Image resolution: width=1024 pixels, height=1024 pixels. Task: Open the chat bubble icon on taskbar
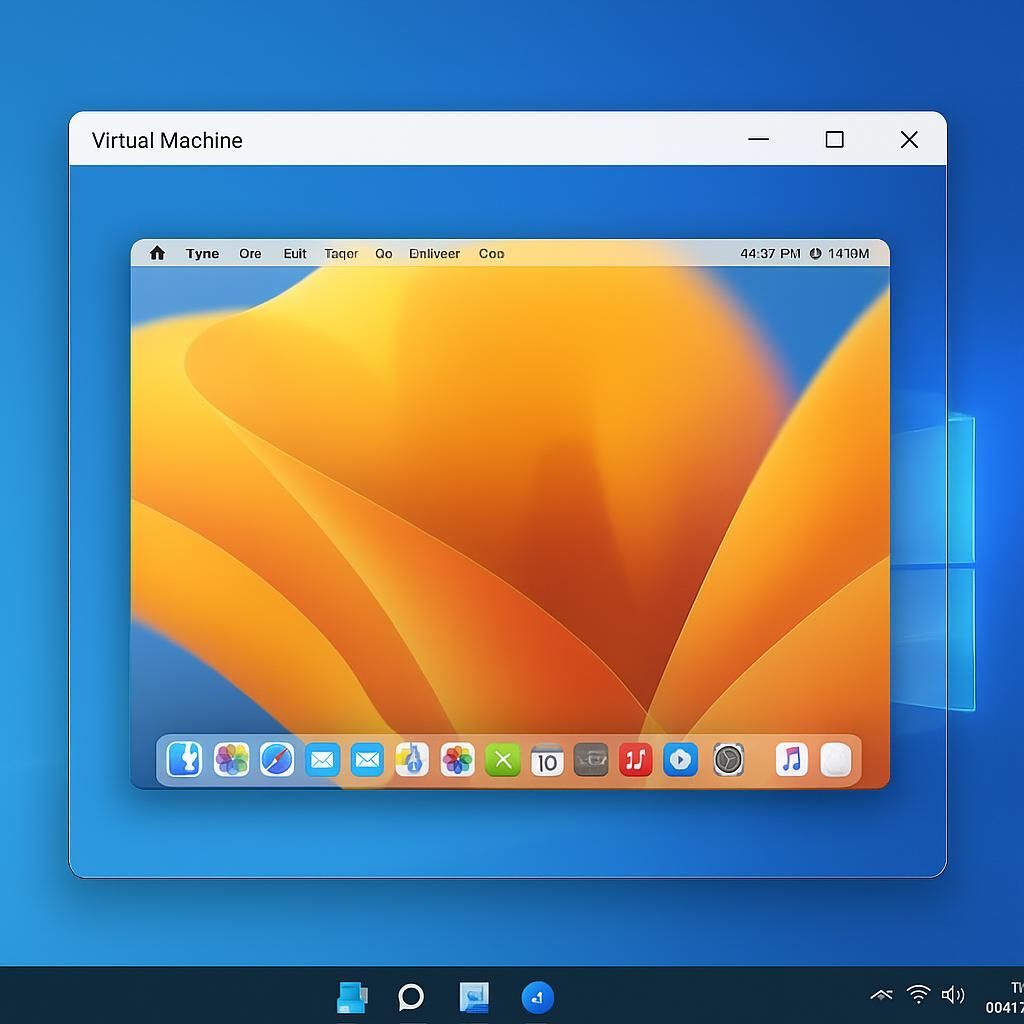(x=411, y=997)
